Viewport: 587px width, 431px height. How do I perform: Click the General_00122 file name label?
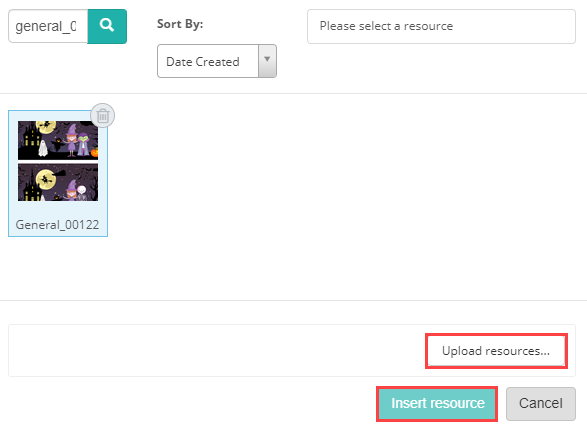[57, 225]
